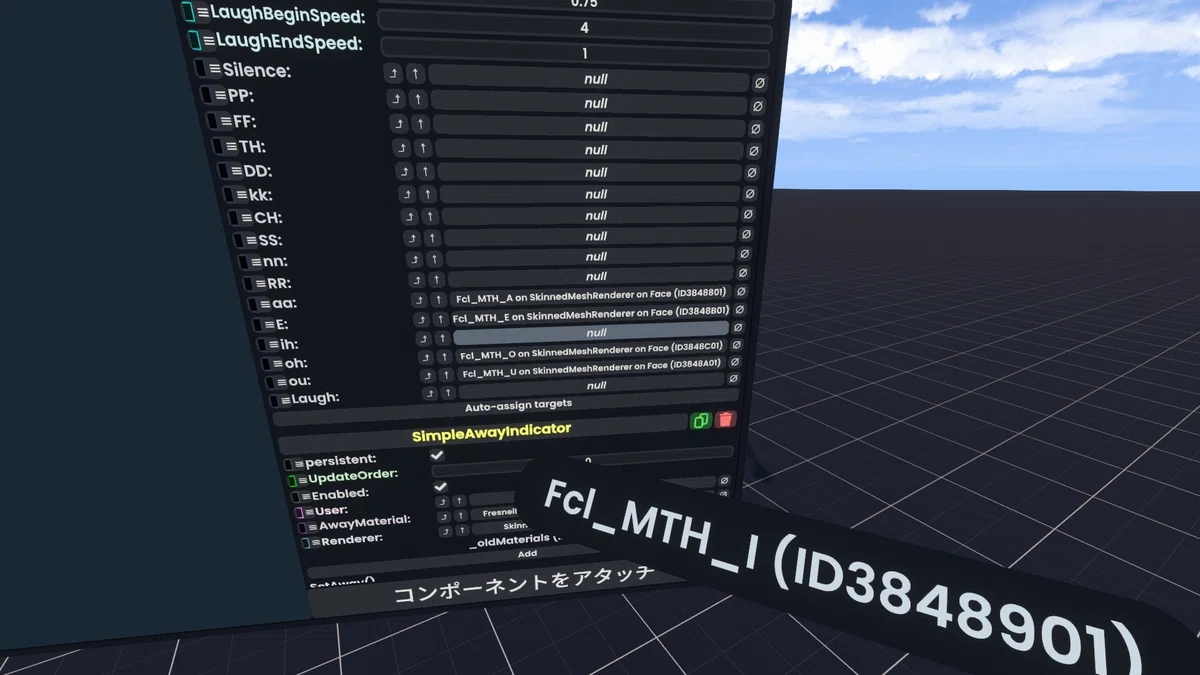The width and height of the screenshot is (1200, 675).
Task: Click the bent arrow beside Fcl_MTH_U
Action: 427,375
